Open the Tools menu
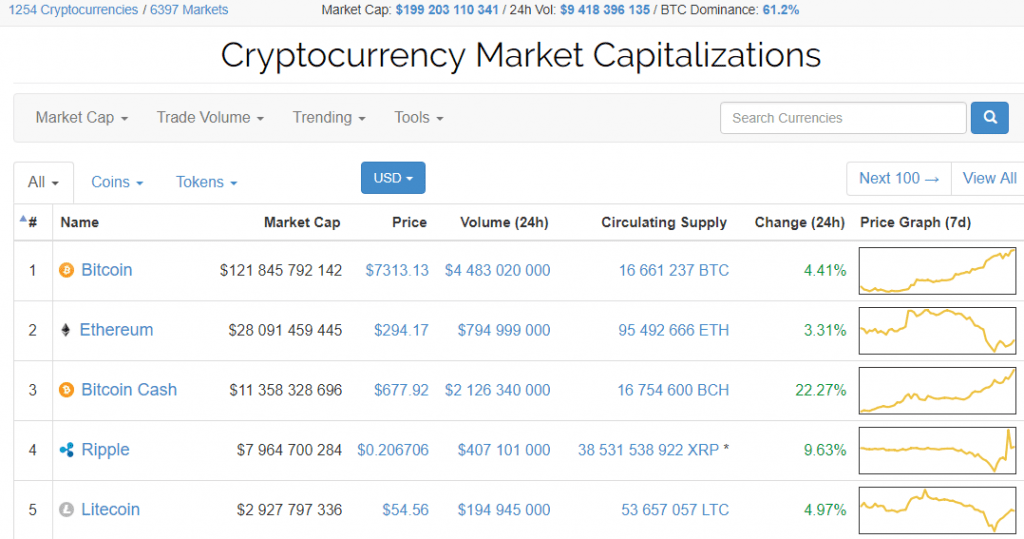This screenshot has height=539, width=1024. [x=419, y=118]
